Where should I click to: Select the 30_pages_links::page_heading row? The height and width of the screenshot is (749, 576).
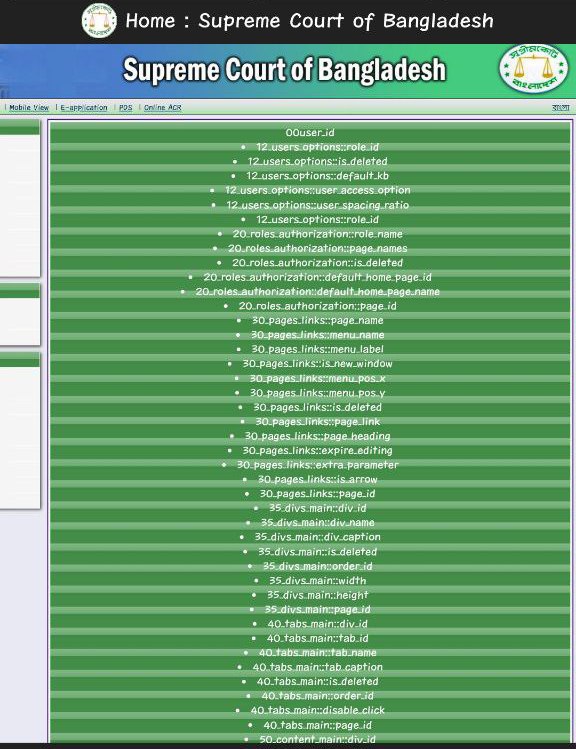tap(318, 436)
